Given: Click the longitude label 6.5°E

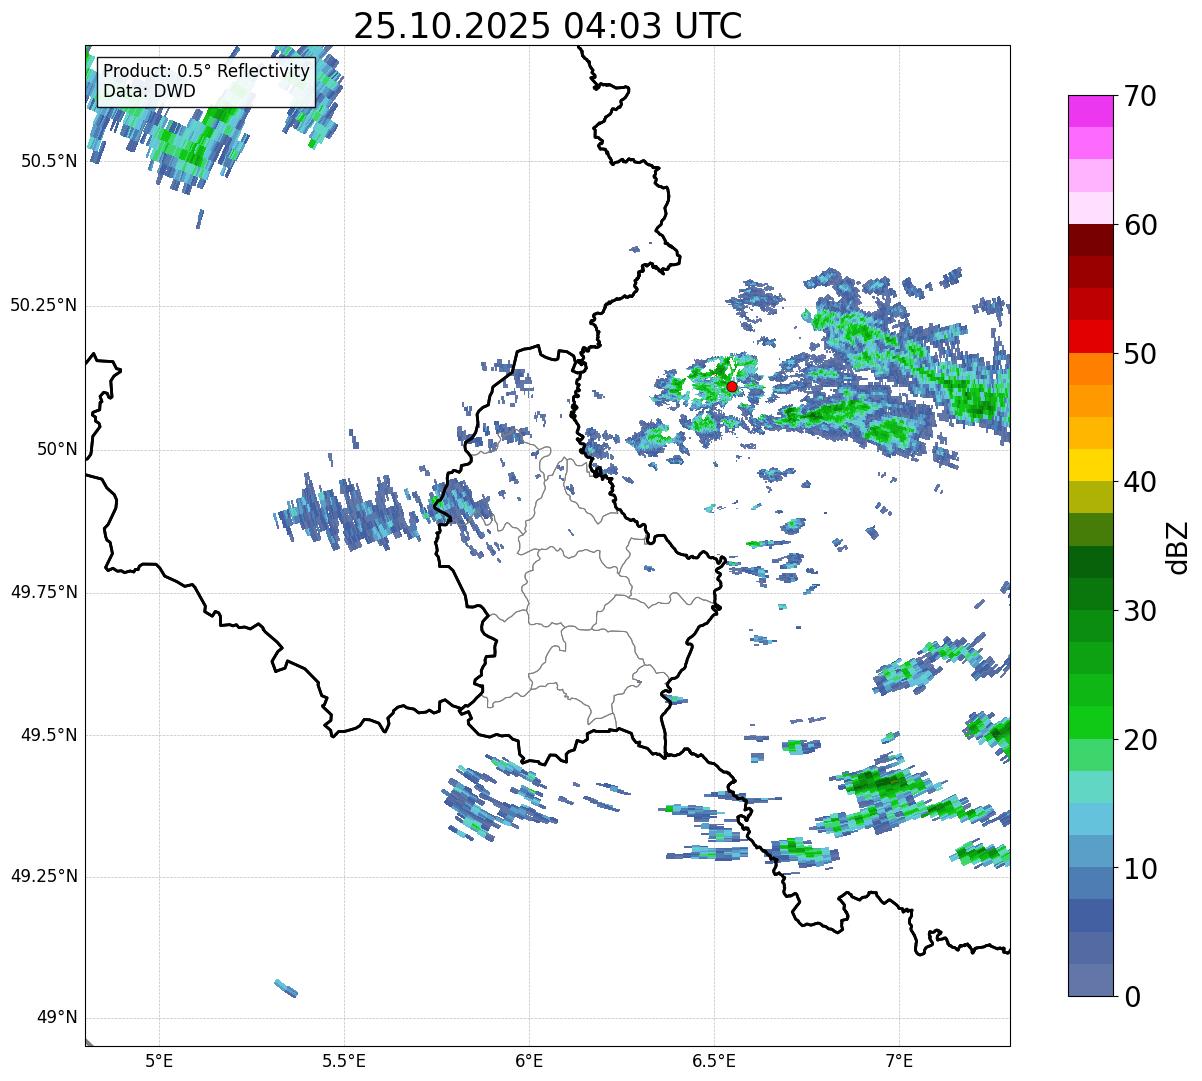Looking at the screenshot, I should [715, 1060].
